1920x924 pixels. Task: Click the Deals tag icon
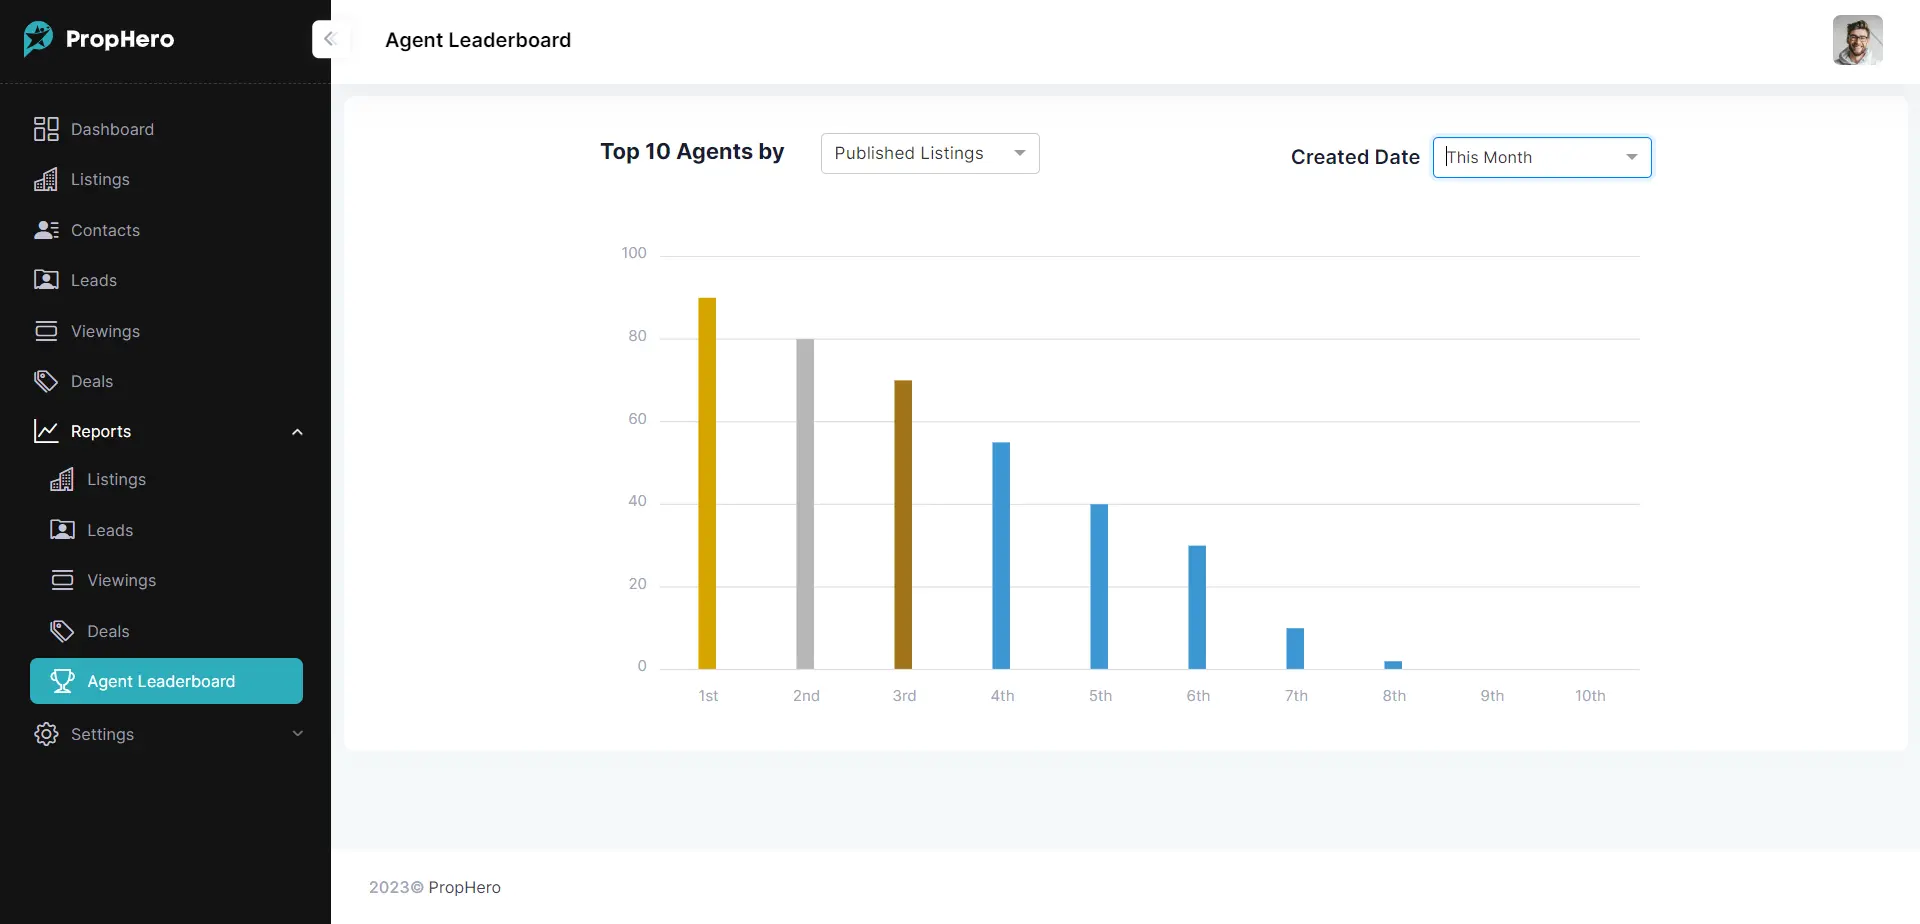[46, 381]
